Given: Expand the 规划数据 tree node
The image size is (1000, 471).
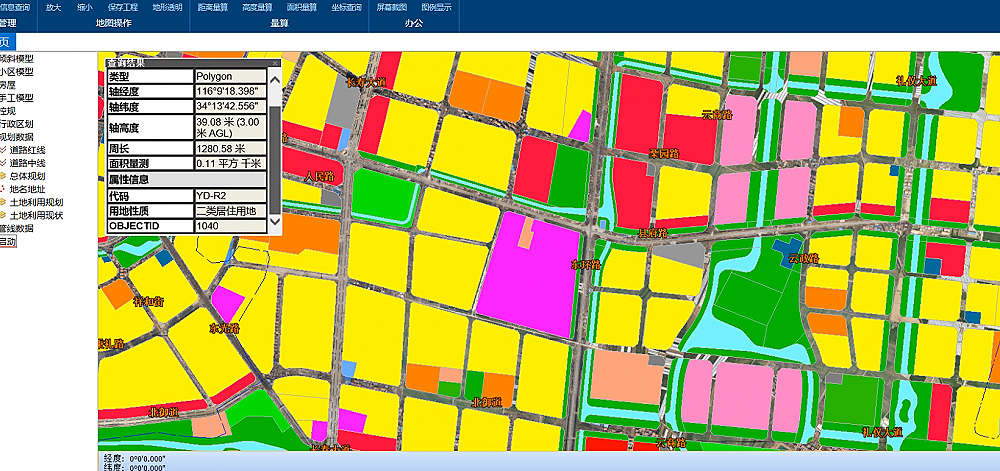Looking at the screenshot, I should 16,137.
